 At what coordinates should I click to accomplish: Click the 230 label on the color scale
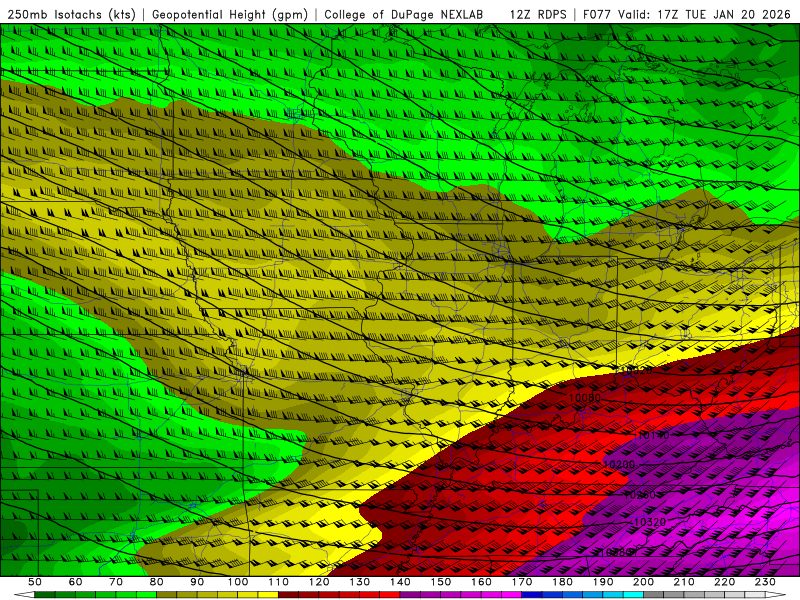[765, 582]
